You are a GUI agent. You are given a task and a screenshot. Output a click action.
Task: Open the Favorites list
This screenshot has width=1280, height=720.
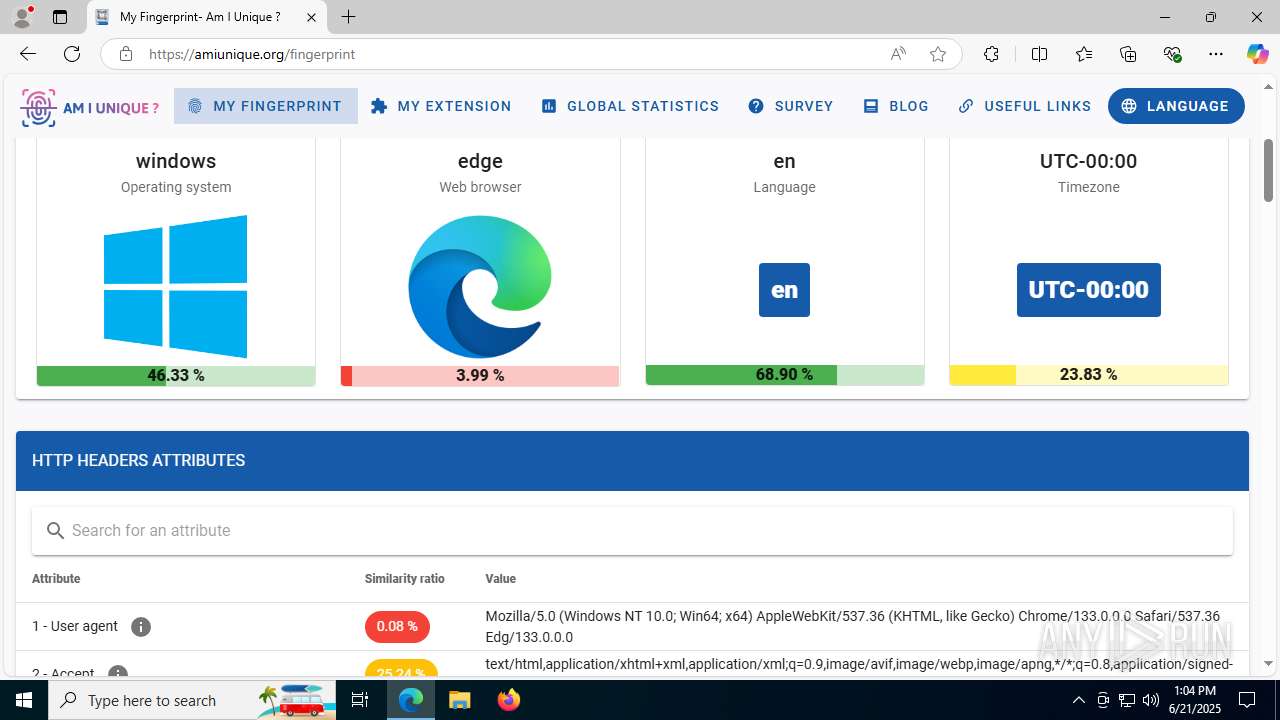[1084, 54]
